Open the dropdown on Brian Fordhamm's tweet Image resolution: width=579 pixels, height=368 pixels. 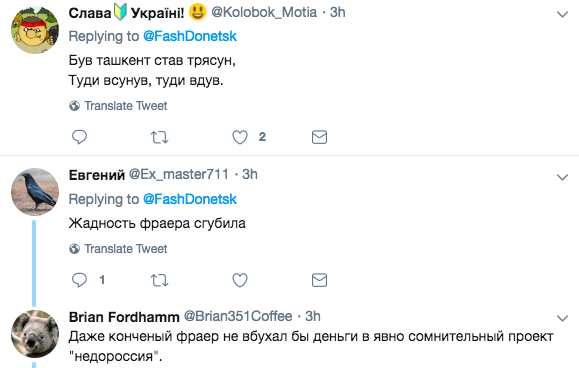pos(562,318)
